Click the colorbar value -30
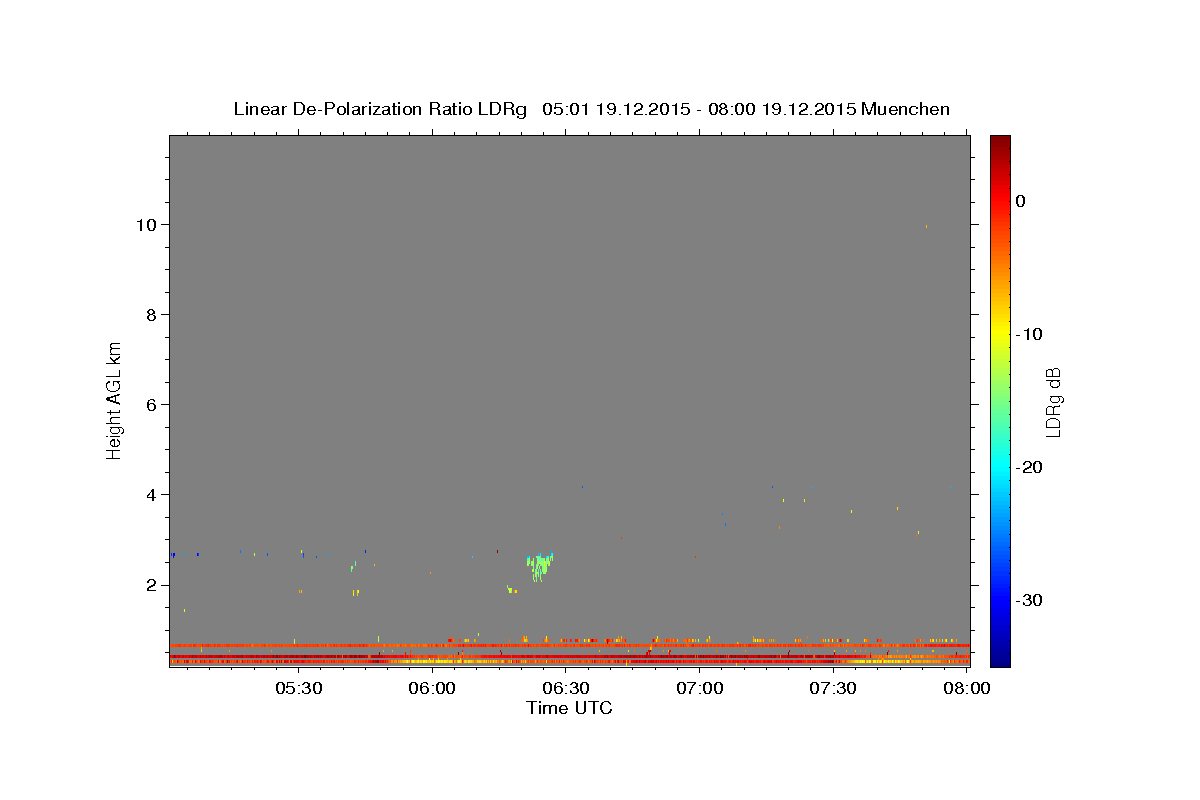Viewport: 1200px width, 800px height. pyautogui.click(x=1029, y=600)
